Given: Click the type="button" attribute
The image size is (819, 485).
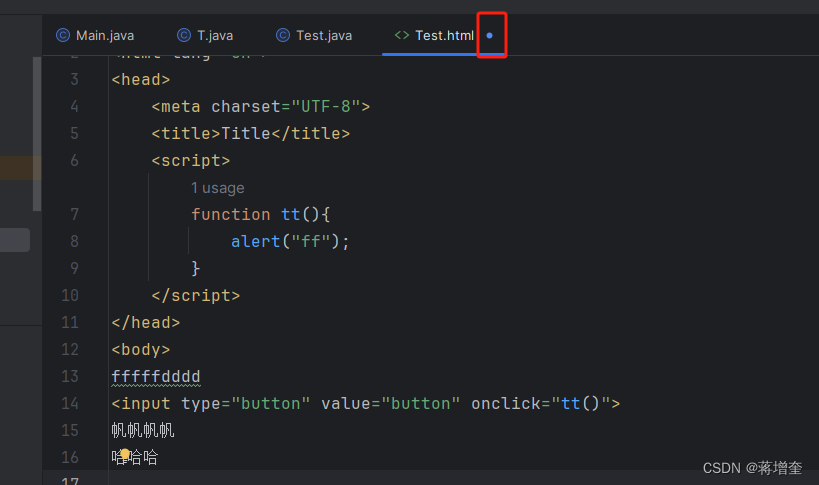Looking at the screenshot, I should pos(246,403).
